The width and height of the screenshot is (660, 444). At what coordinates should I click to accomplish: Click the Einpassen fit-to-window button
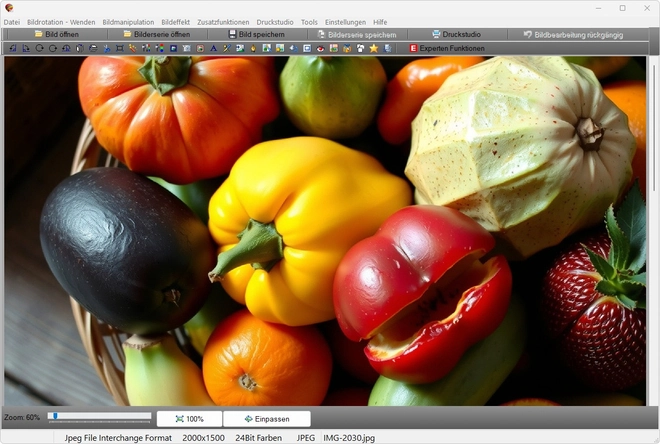click(266, 419)
